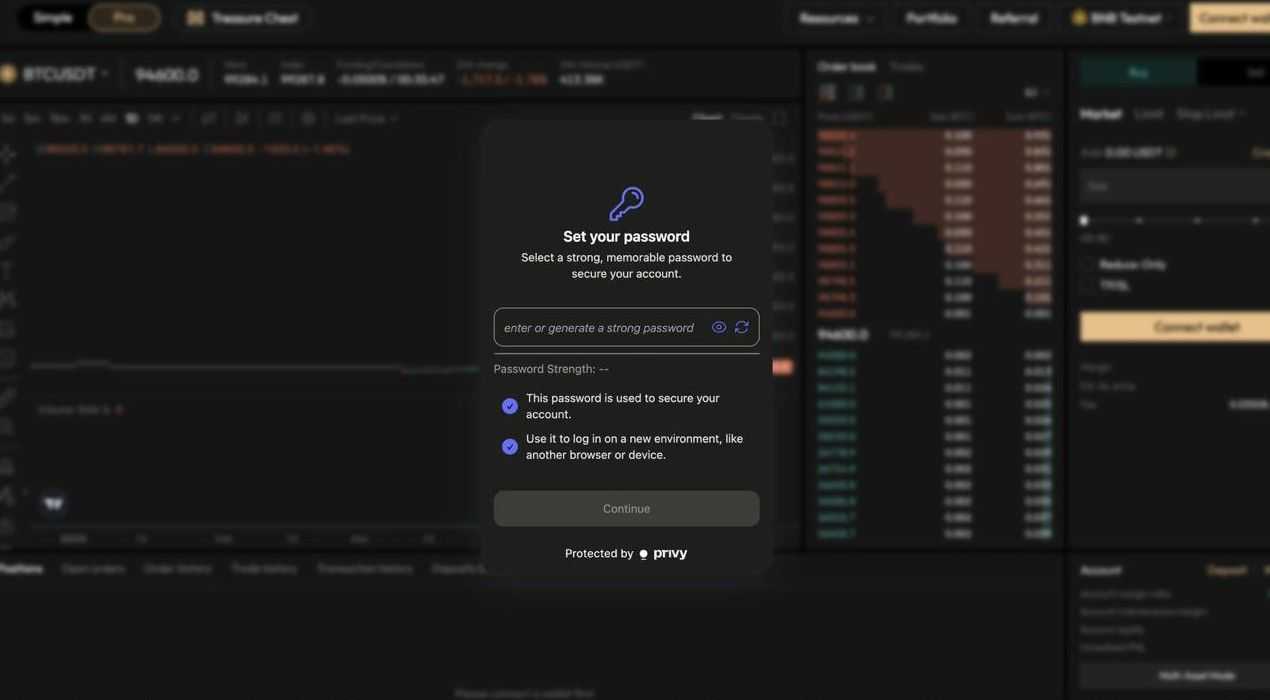
Task: Show both bids and asks order book view
Action: pos(827,92)
